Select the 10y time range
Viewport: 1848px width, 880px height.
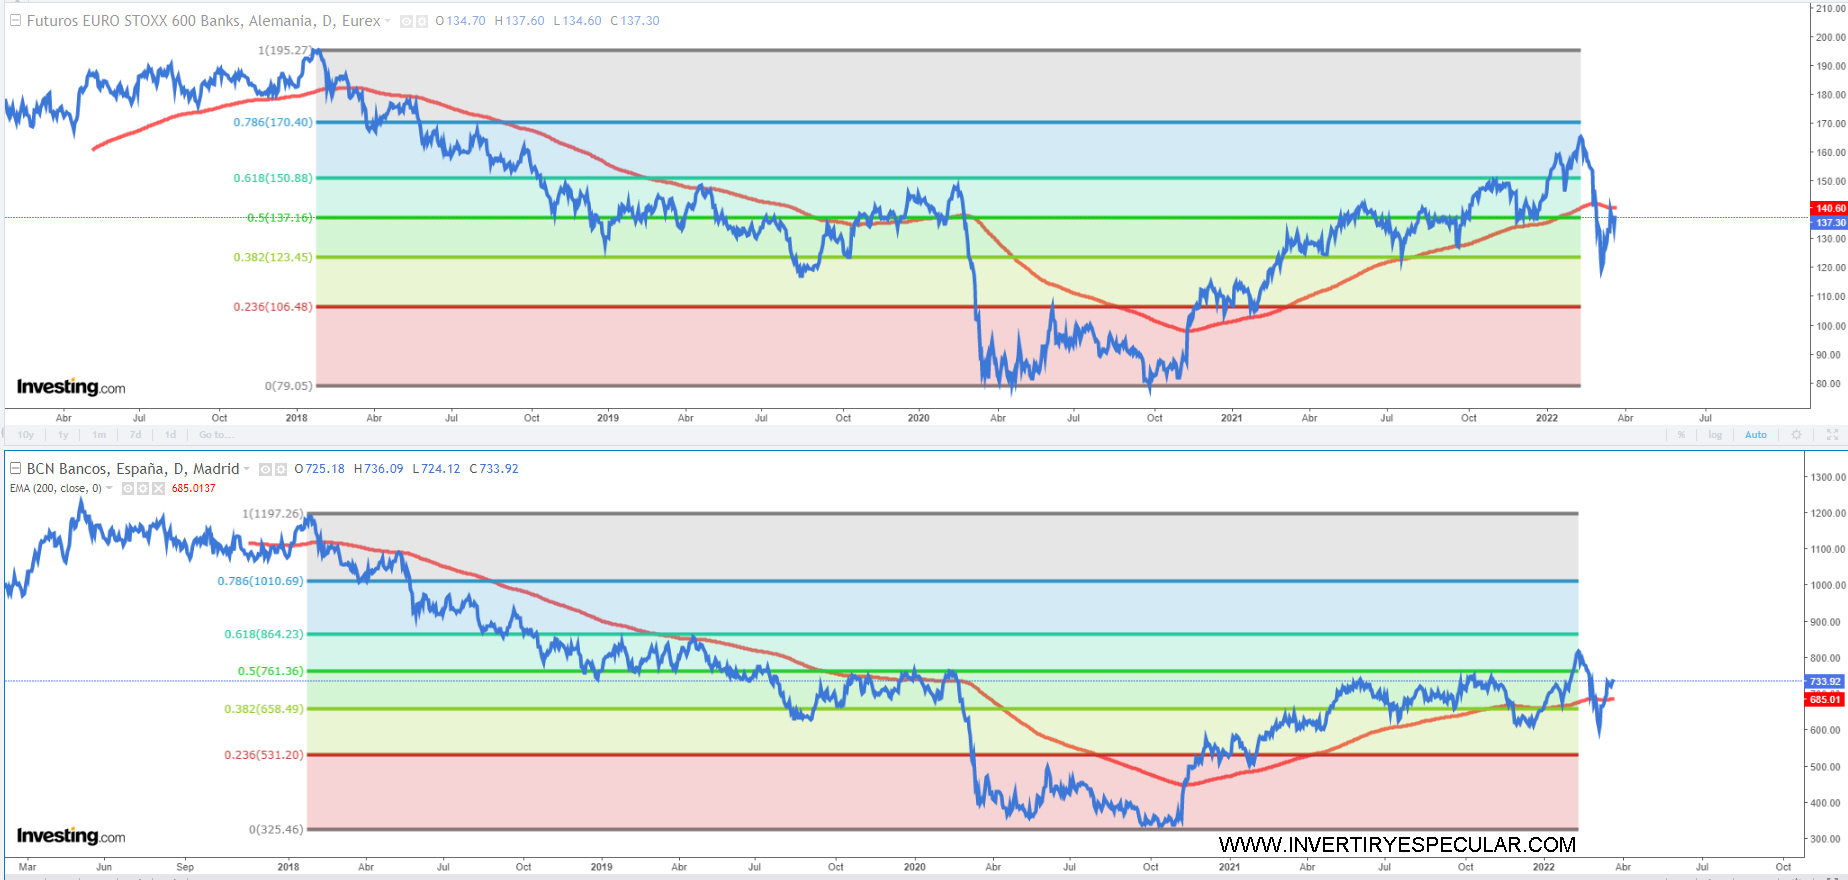pyautogui.click(x=26, y=435)
